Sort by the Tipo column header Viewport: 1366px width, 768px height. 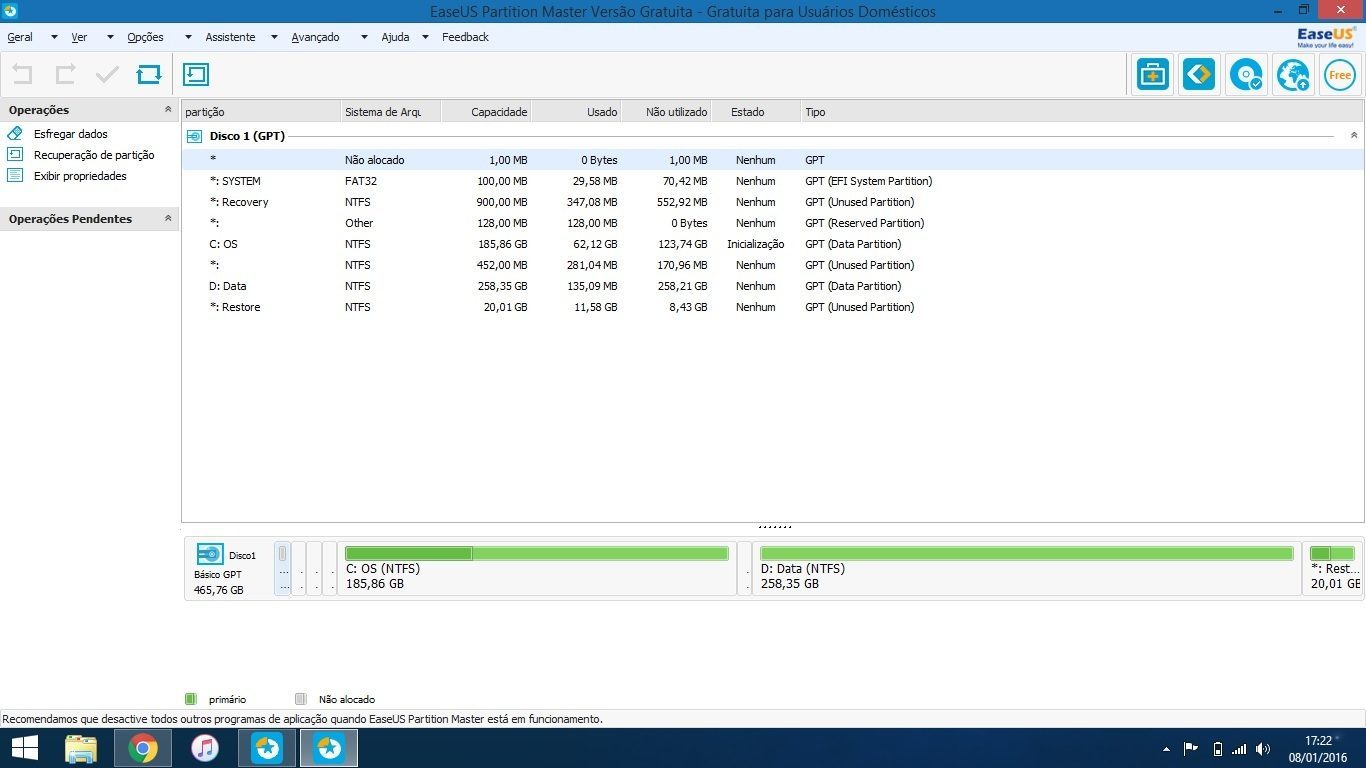(x=1082, y=112)
